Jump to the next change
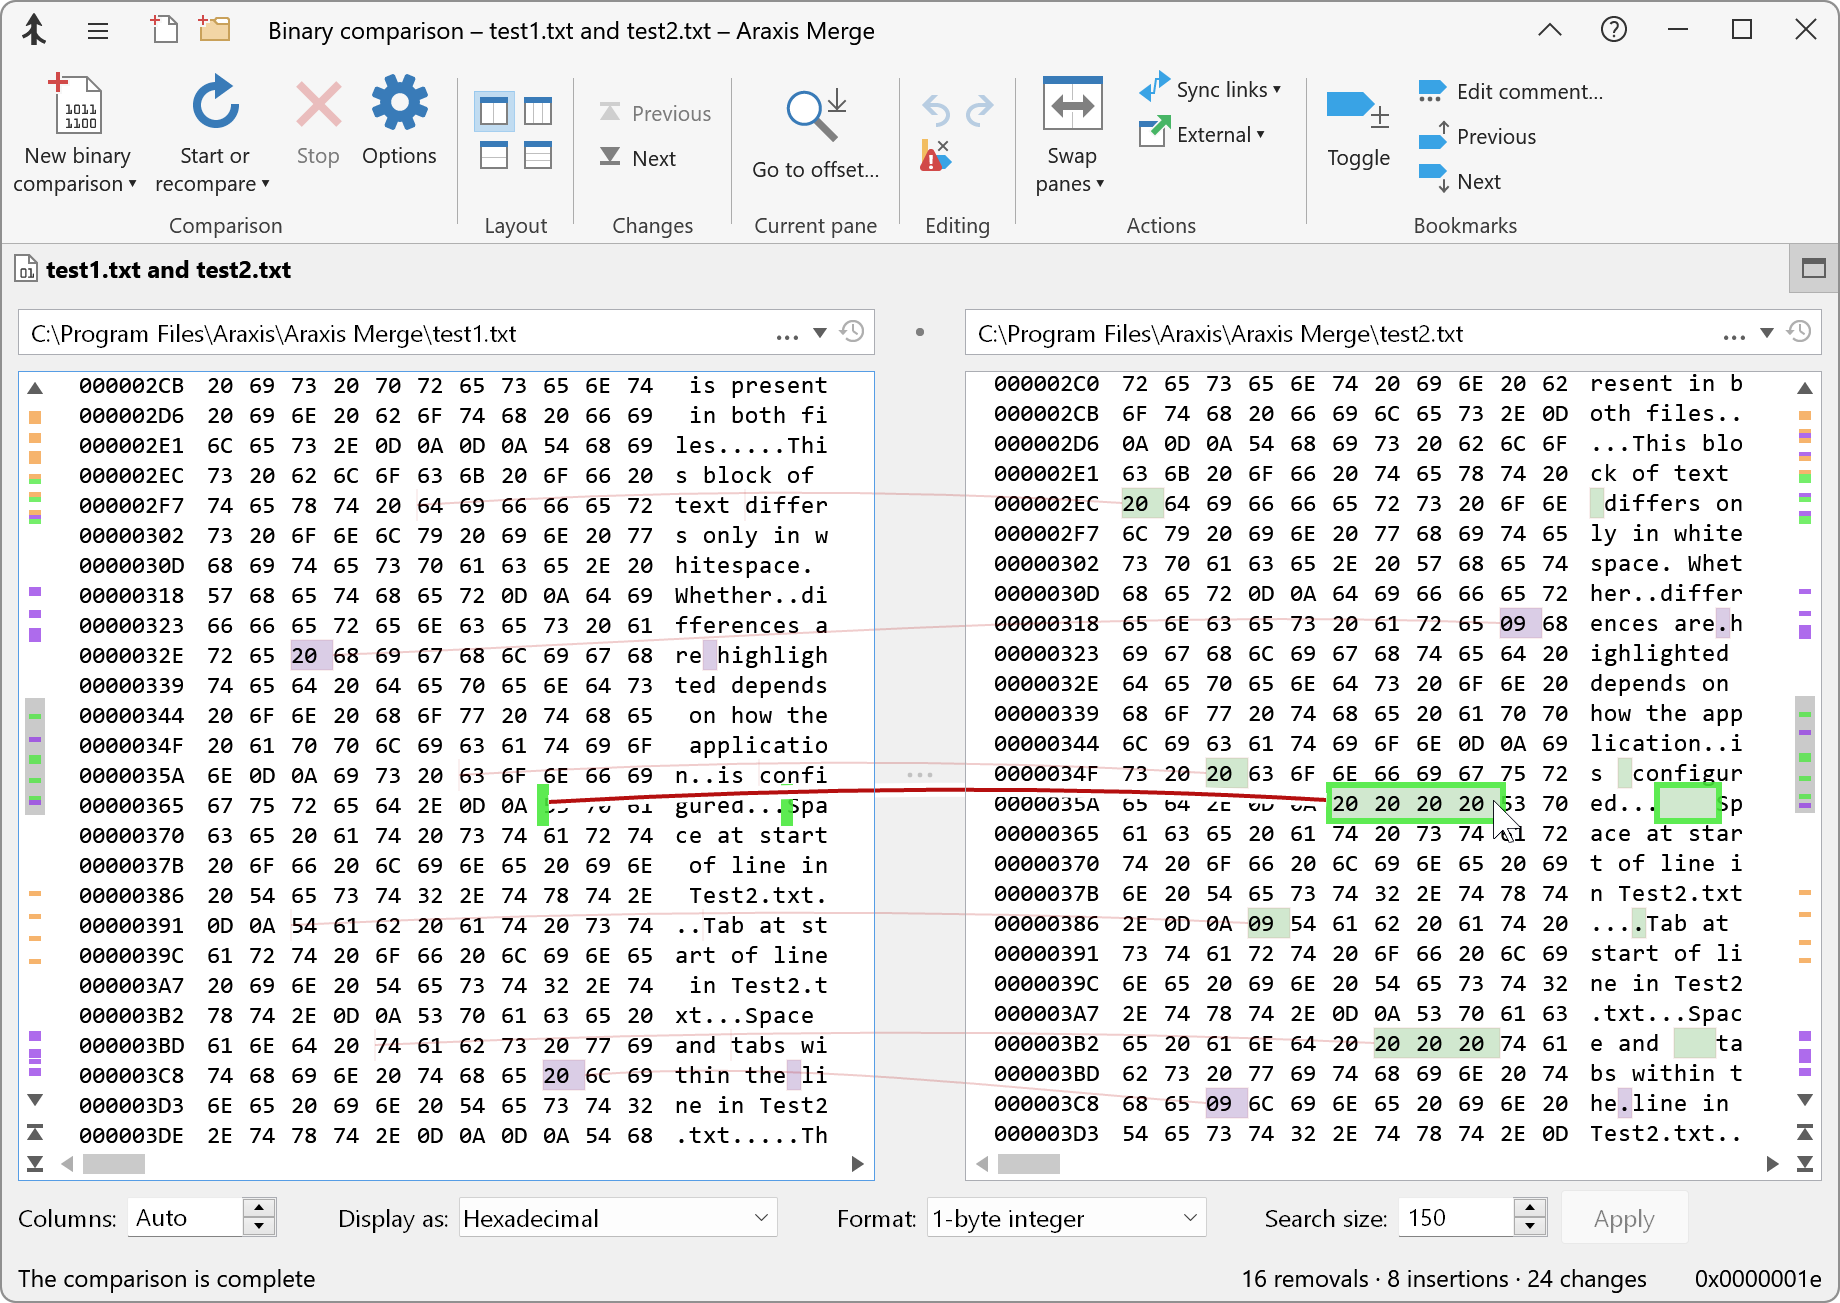Image resolution: width=1840 pixels, height=1303 pixels. [640, 157]
